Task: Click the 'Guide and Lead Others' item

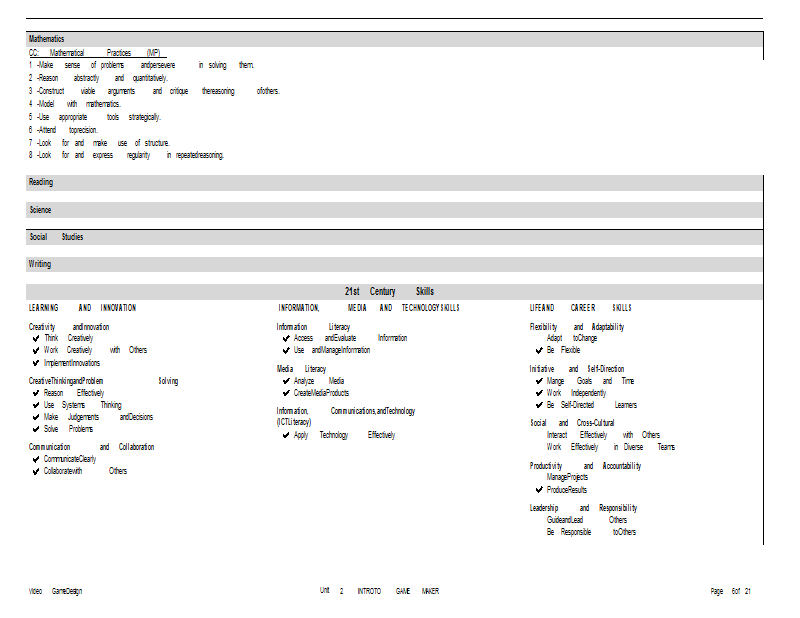Action: pos(587,520)
